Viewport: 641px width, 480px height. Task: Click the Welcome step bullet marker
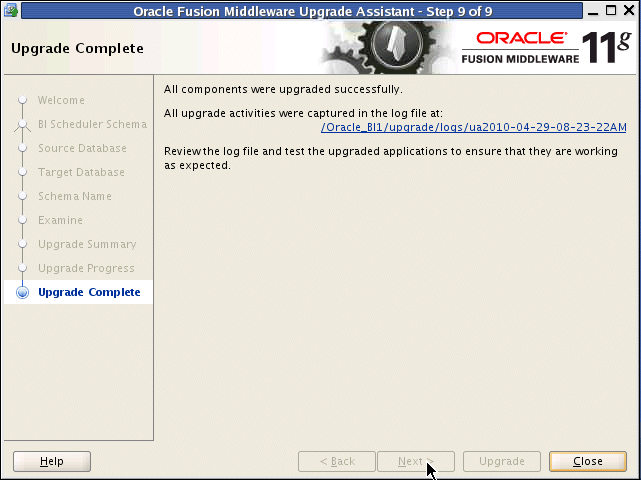[x=22, y=100]
